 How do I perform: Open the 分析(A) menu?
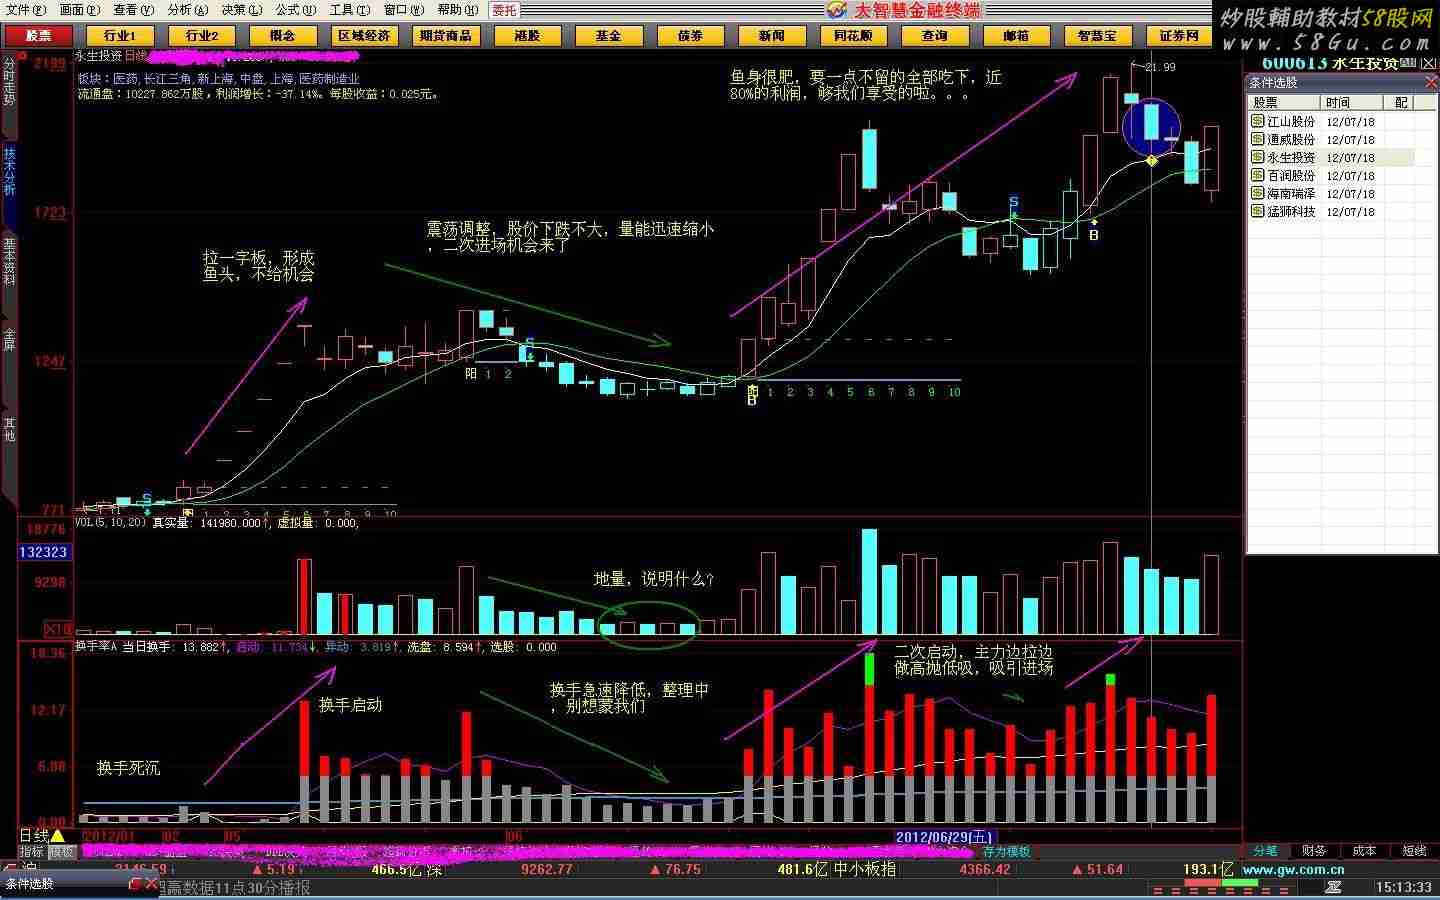tap(188, 10)
